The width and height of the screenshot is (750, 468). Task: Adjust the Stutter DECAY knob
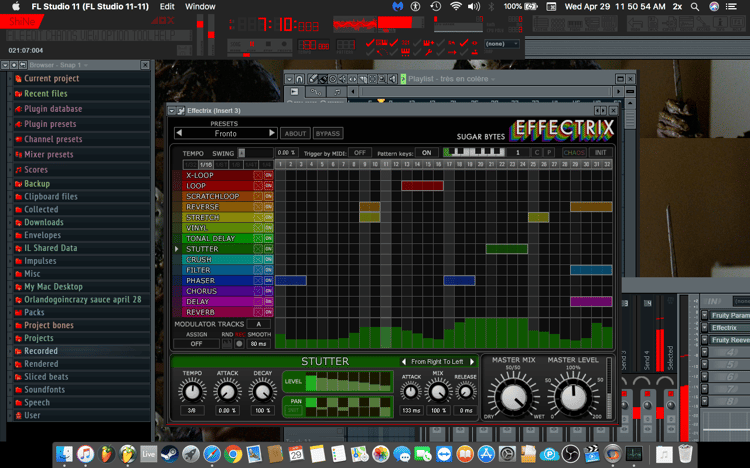pyautogui.click(x=262, y=392)
